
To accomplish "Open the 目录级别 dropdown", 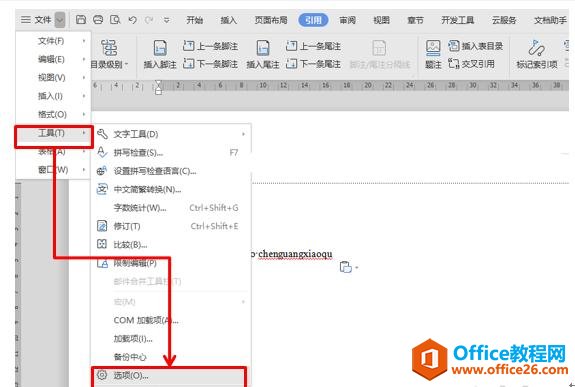I will (x=109, y=54).
